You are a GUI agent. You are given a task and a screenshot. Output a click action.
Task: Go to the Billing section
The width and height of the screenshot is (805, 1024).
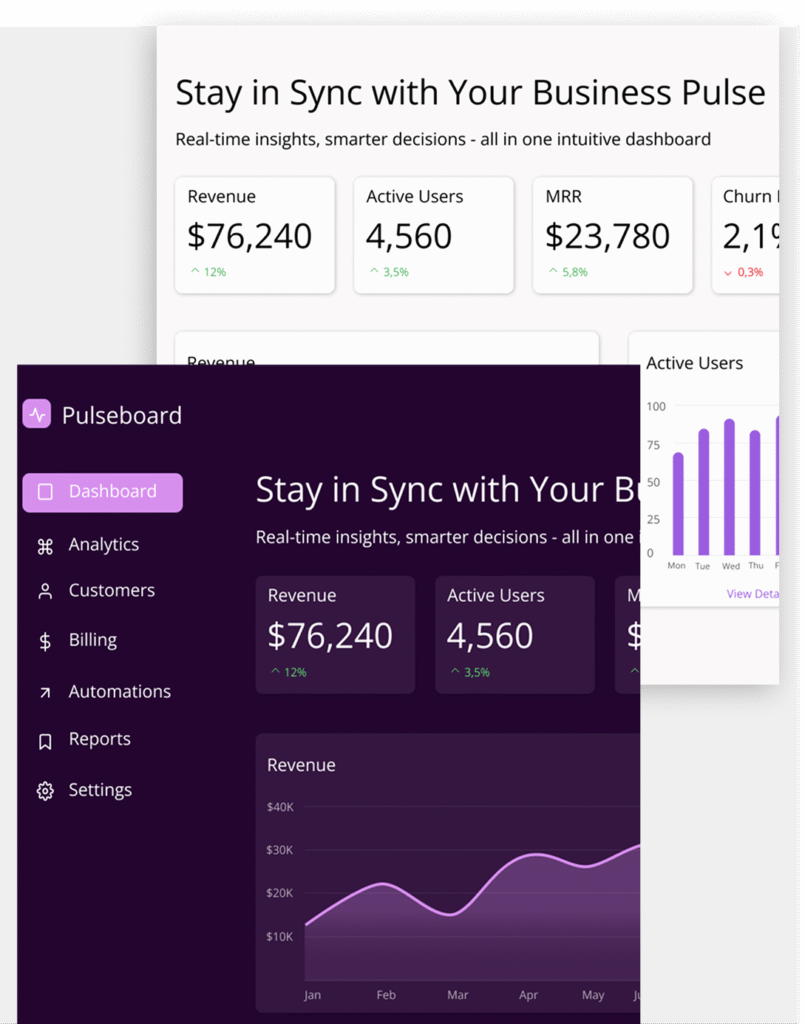point(92,640)
